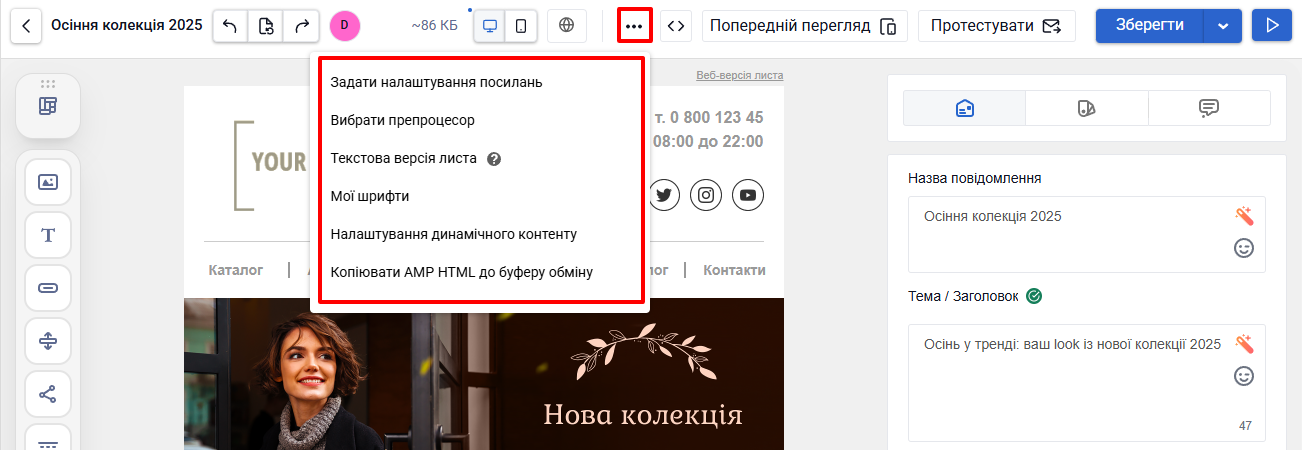Open help icon next to Текстова версія листа
This screenshot has height=450, width=1302.
493,158
